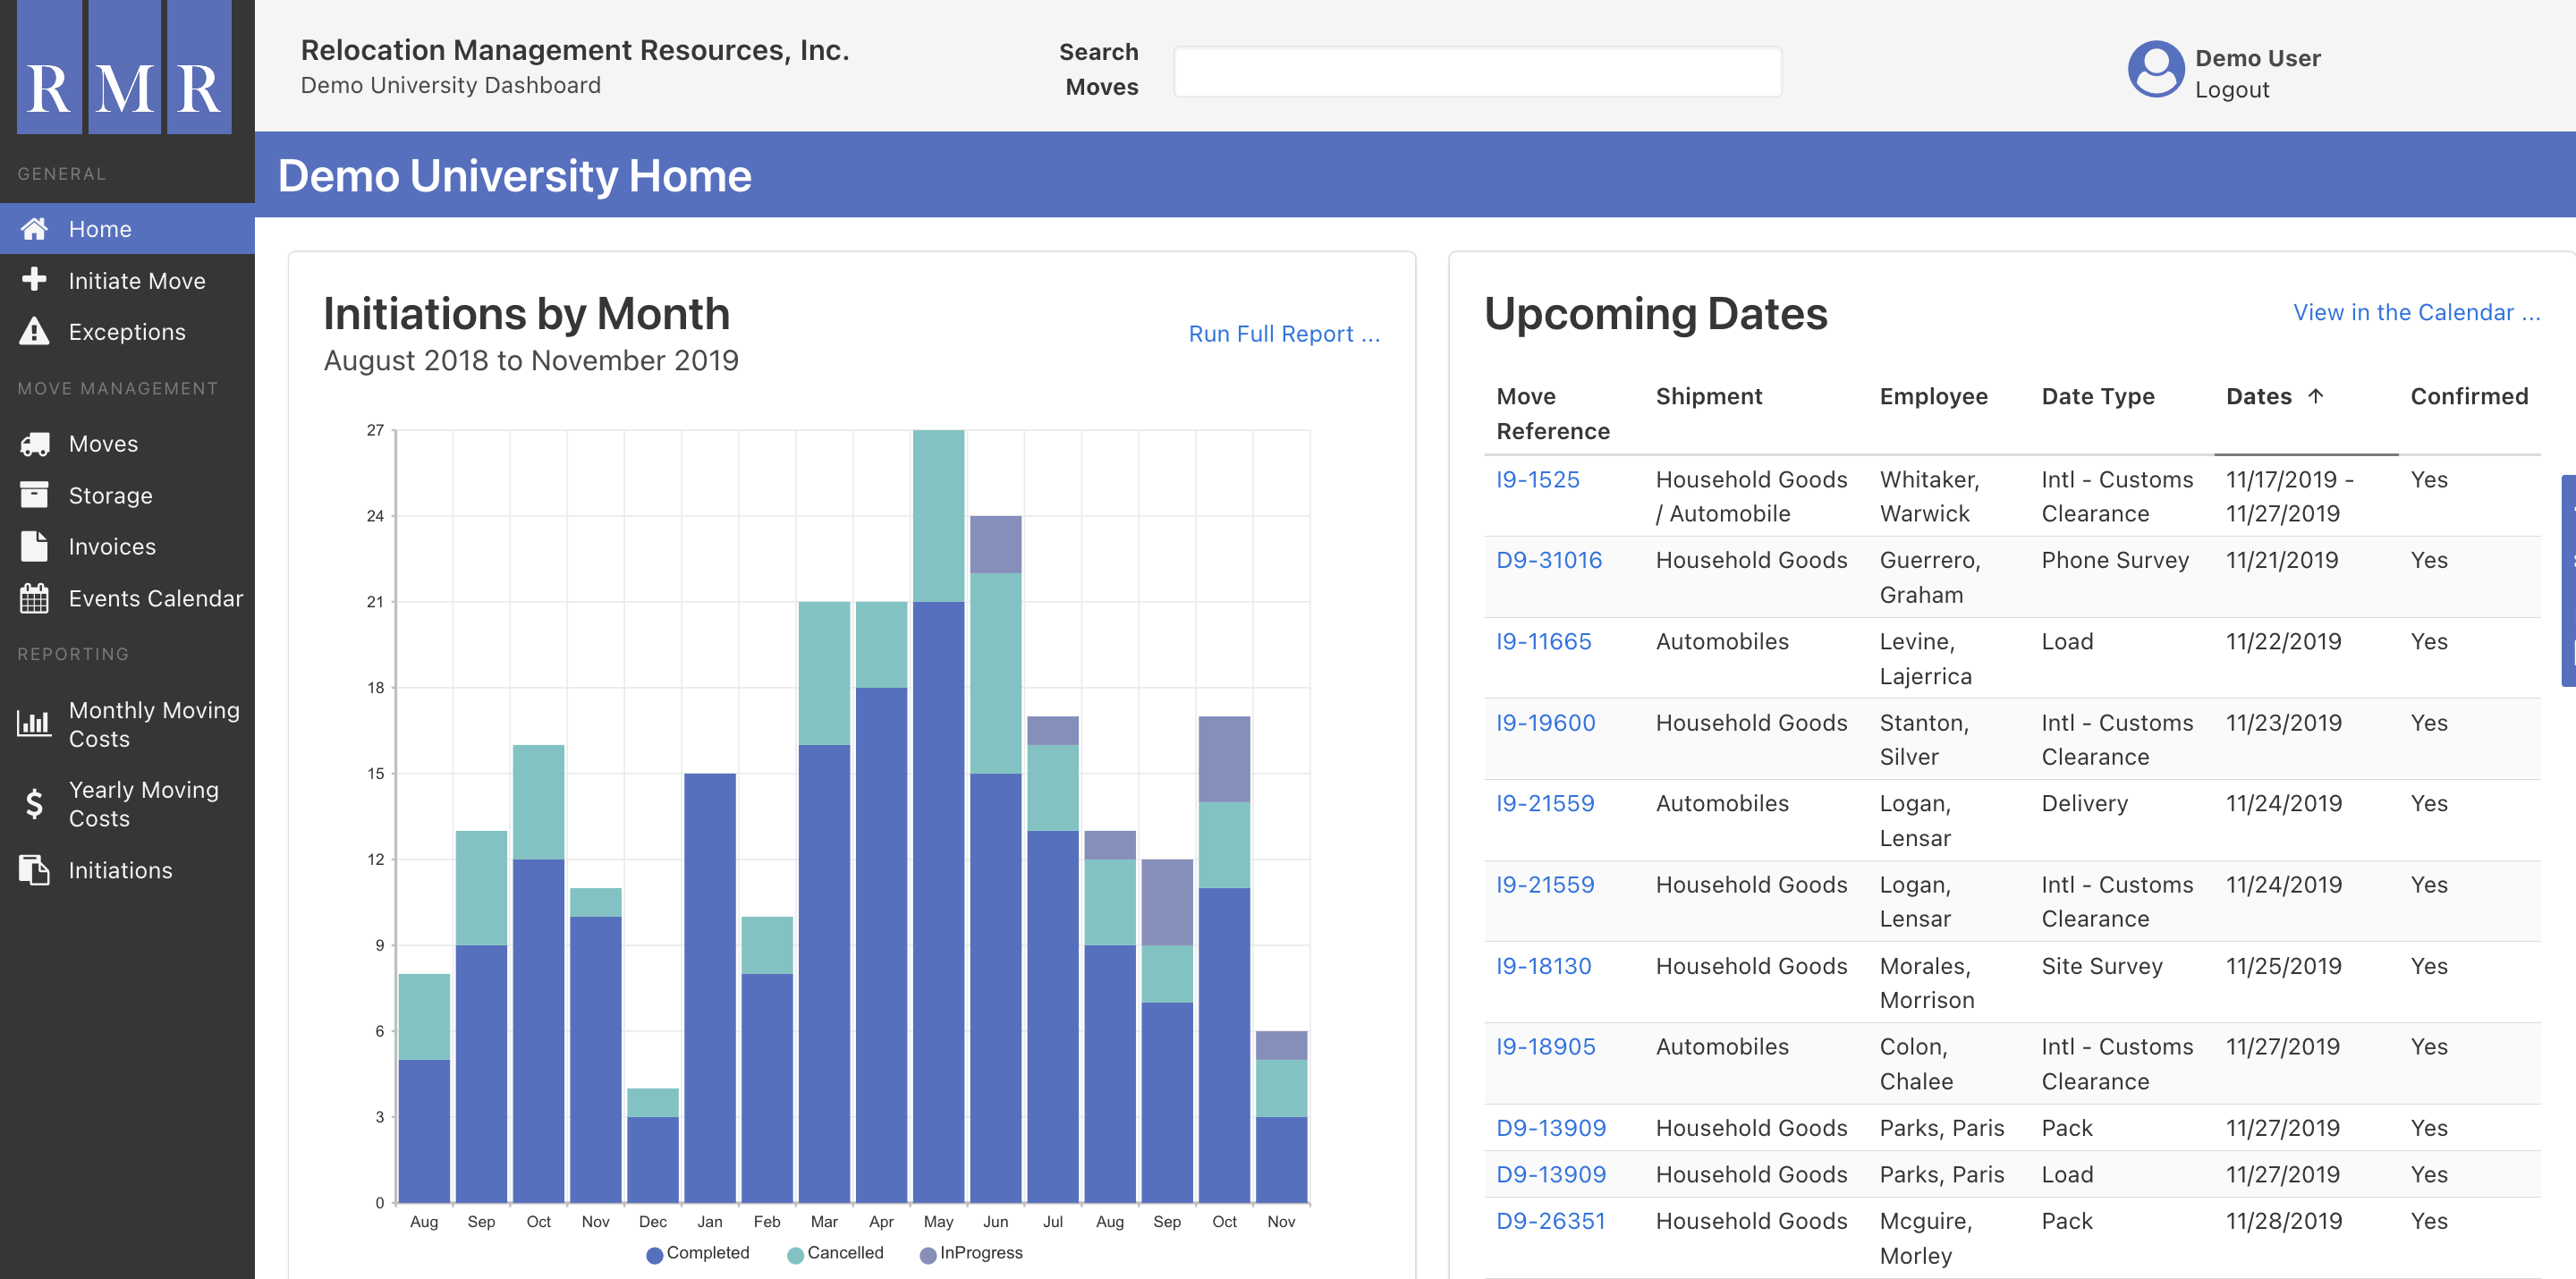
Task: Sort by the Dates column header arrow
Action: coord(2316,396)
